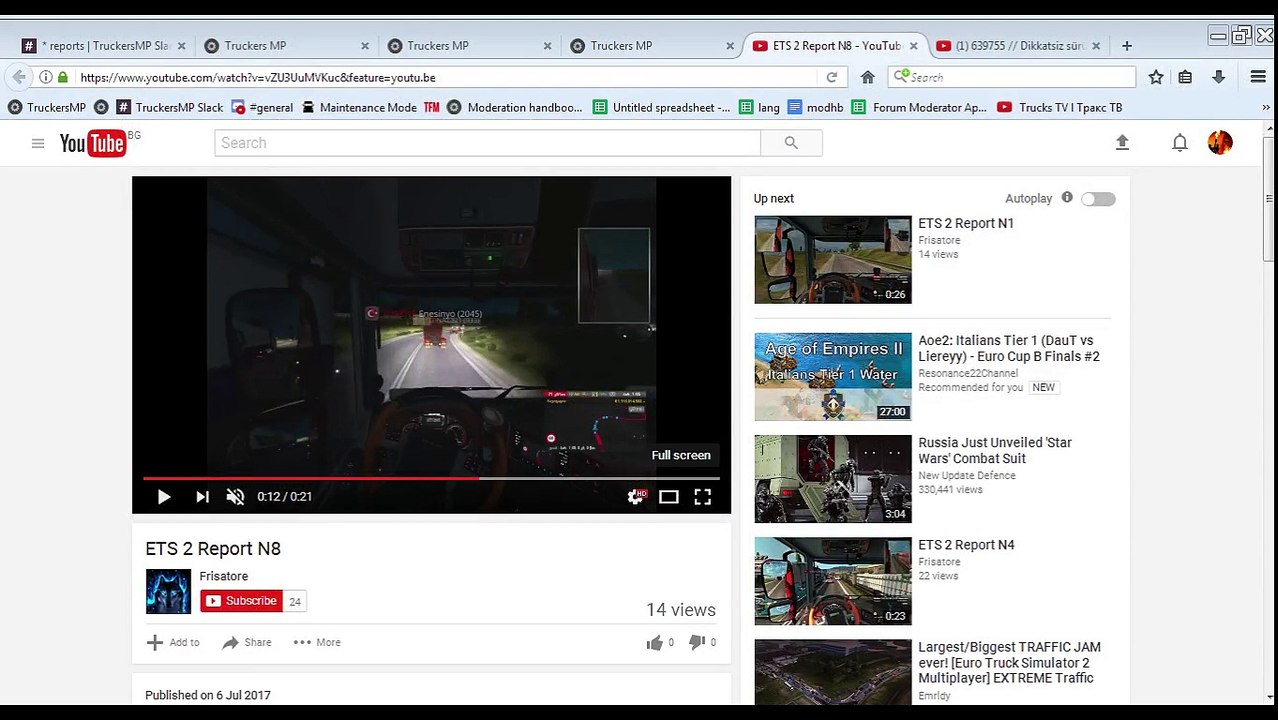The image size is (1278, 720).
Task: Unmute the video volume icon
Action: (x=235, y=497)
